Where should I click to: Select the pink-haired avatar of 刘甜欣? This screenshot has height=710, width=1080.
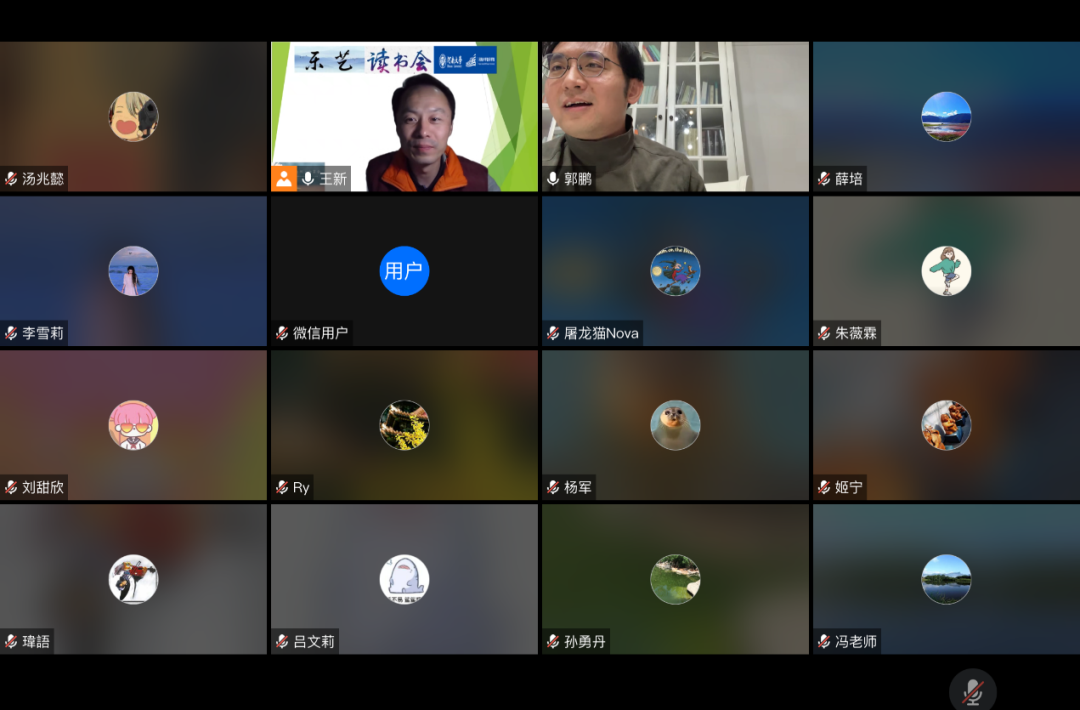[x=133, y=425]
